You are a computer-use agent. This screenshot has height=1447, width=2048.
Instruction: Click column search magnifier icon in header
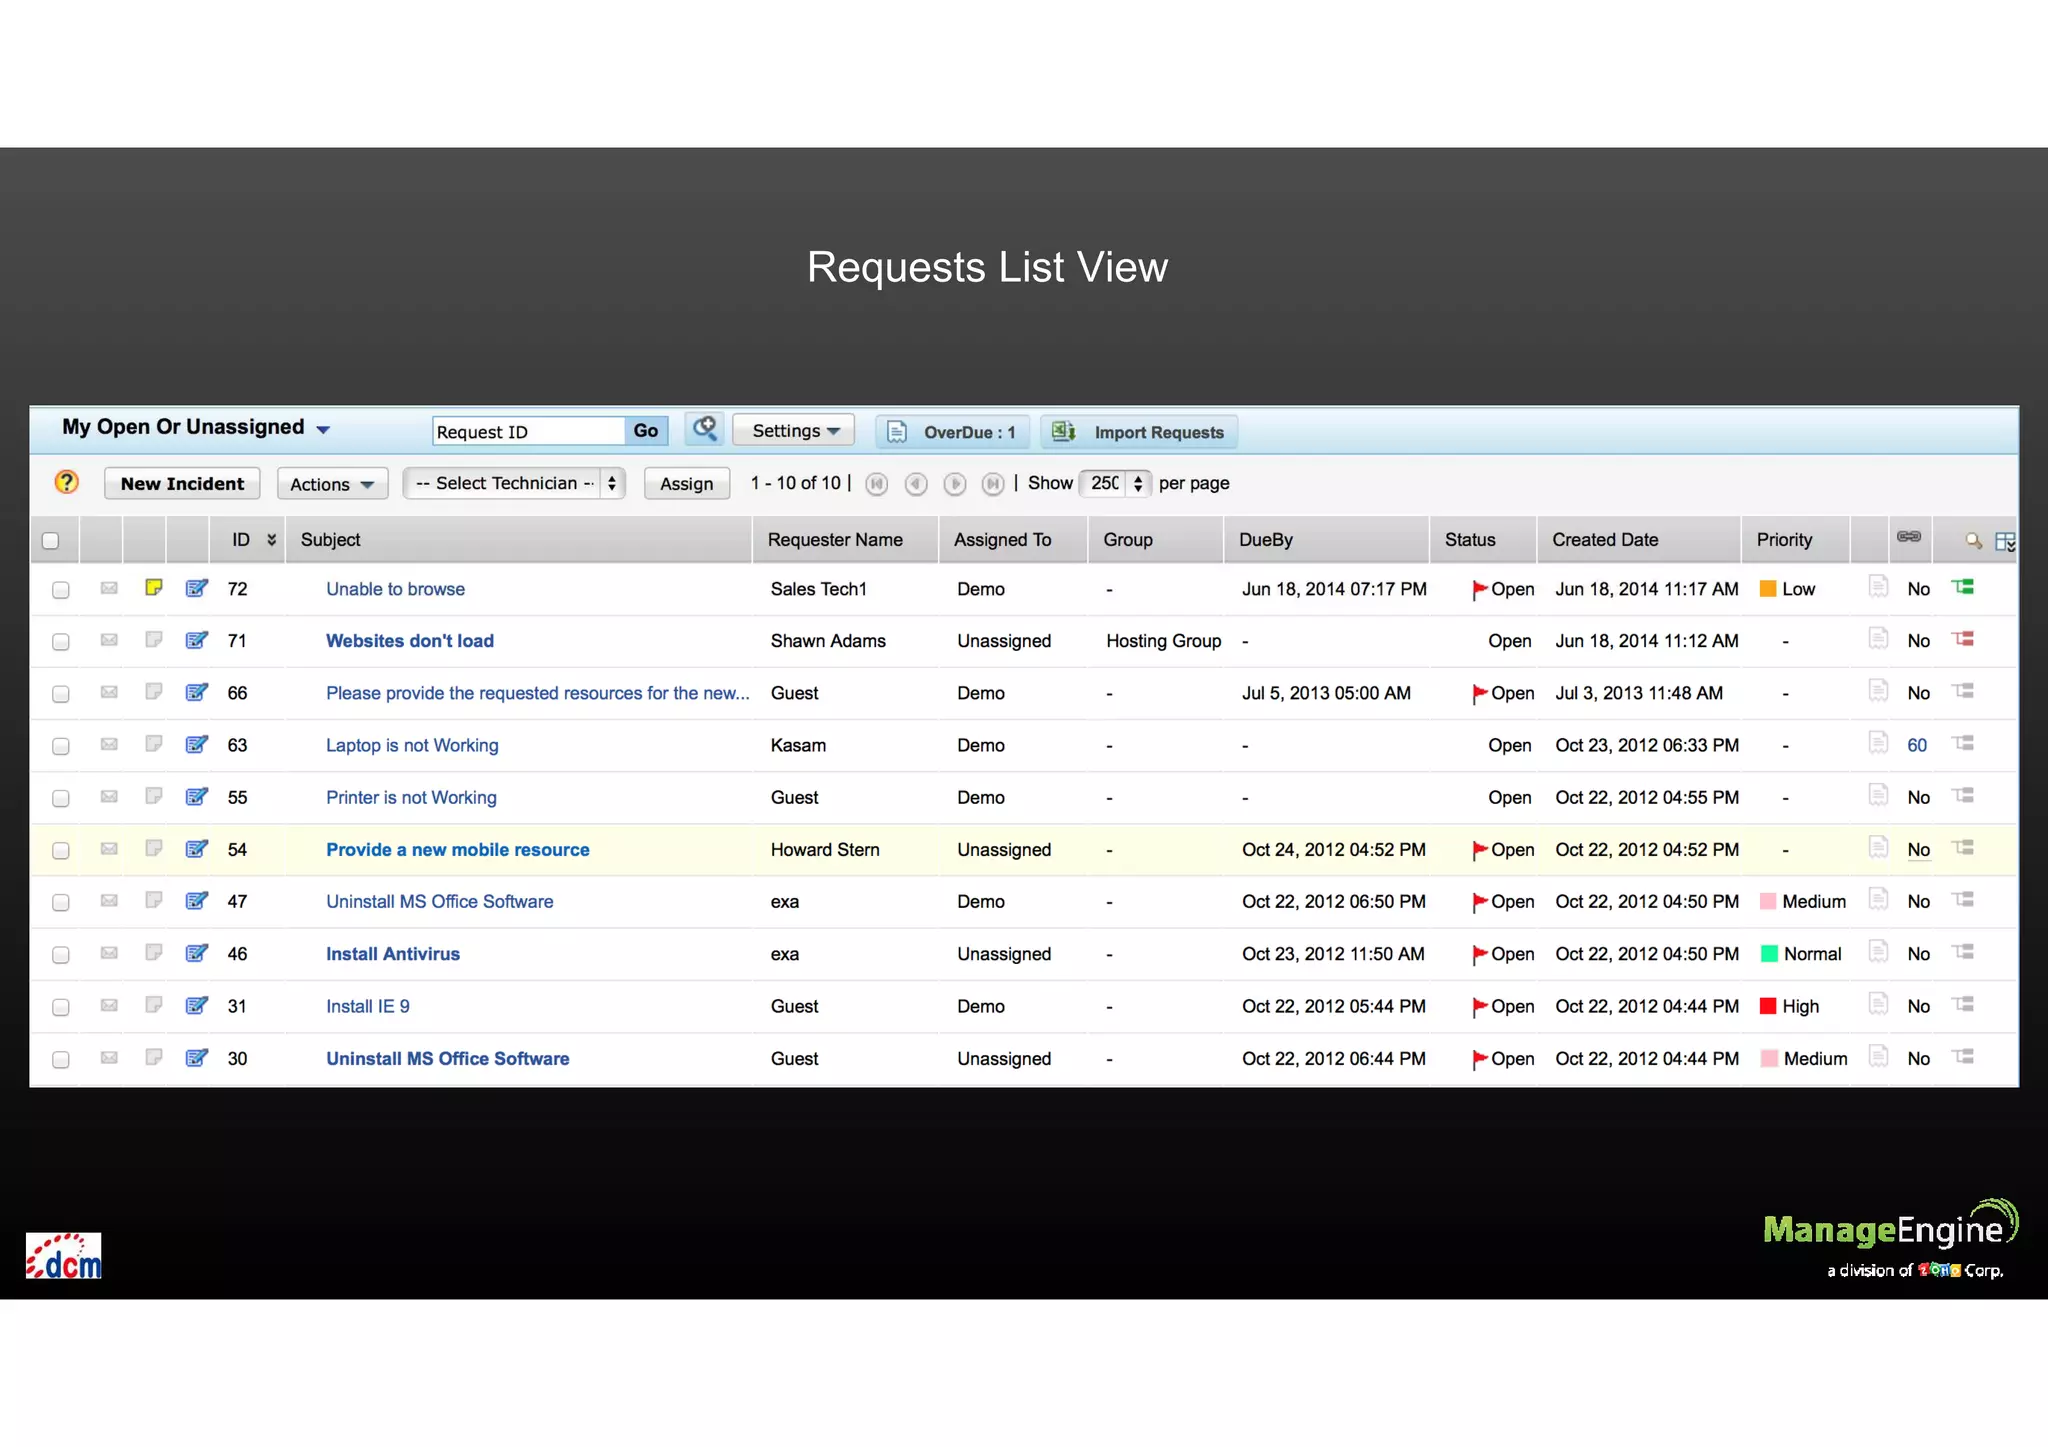click(1973, 541)
